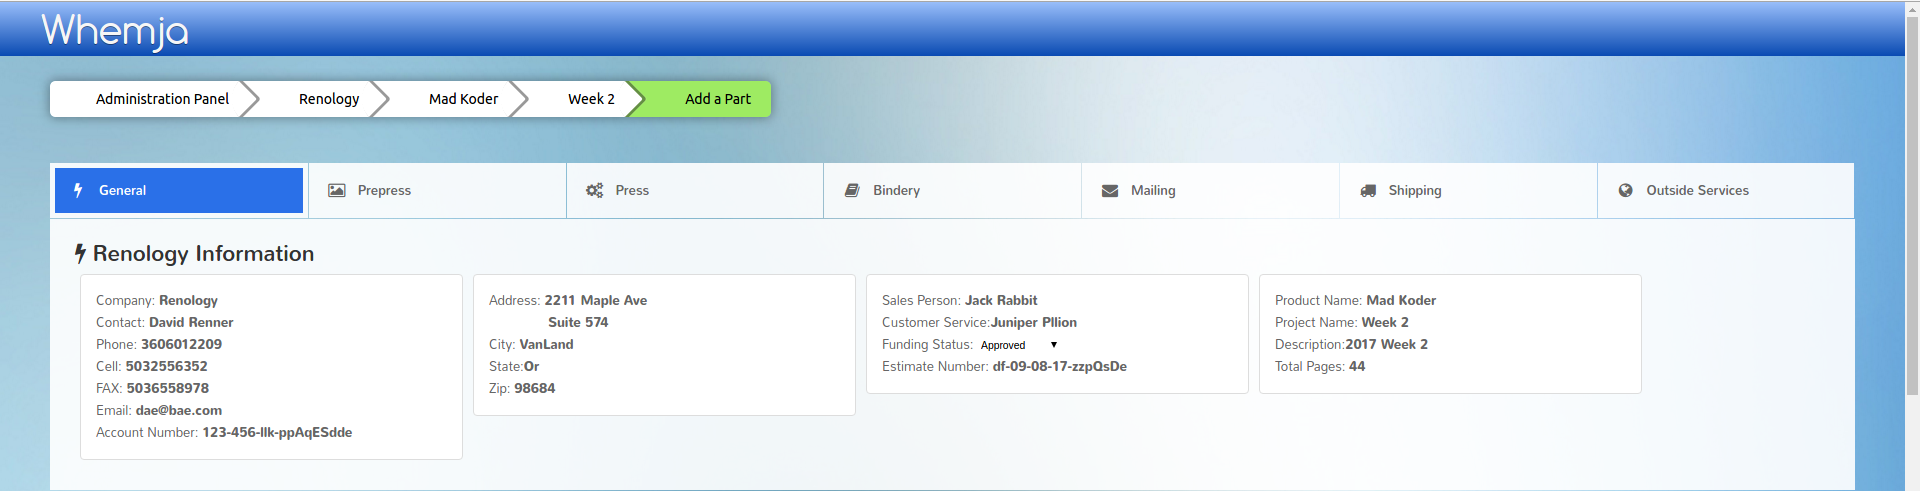The width and height of the screenshot is (1920, 491).
Task: Click the gears icon in Press tab
Action: click(594, 190)
